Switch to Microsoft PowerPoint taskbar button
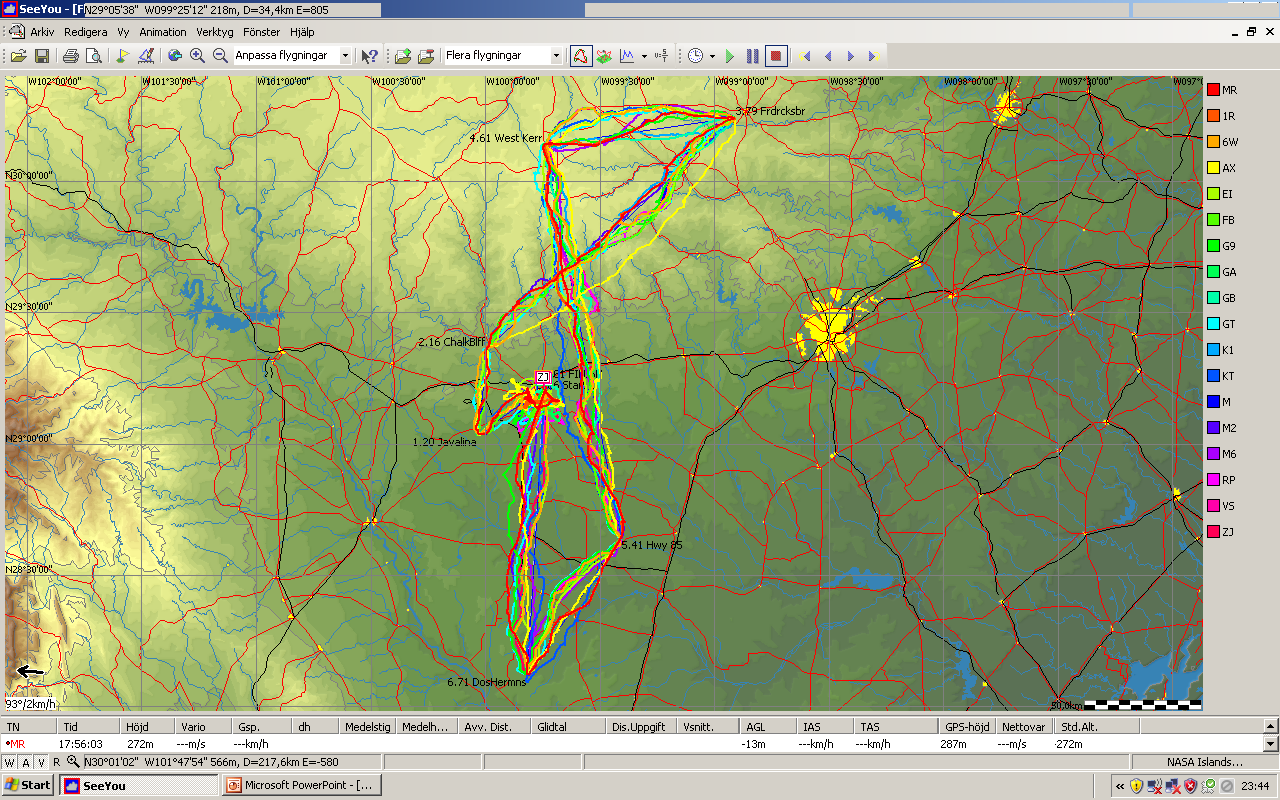The width and height of the screenshot is (1280, 800). 301,785
